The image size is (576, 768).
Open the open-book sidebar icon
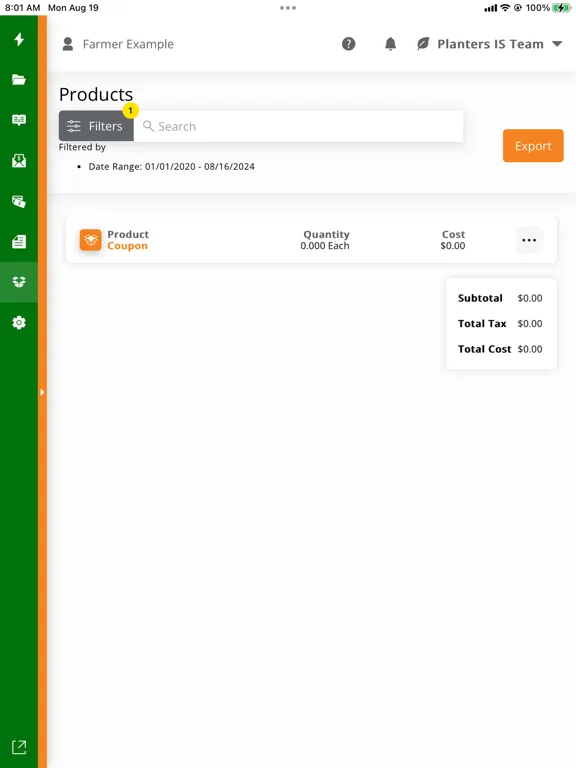coord(19,120)
